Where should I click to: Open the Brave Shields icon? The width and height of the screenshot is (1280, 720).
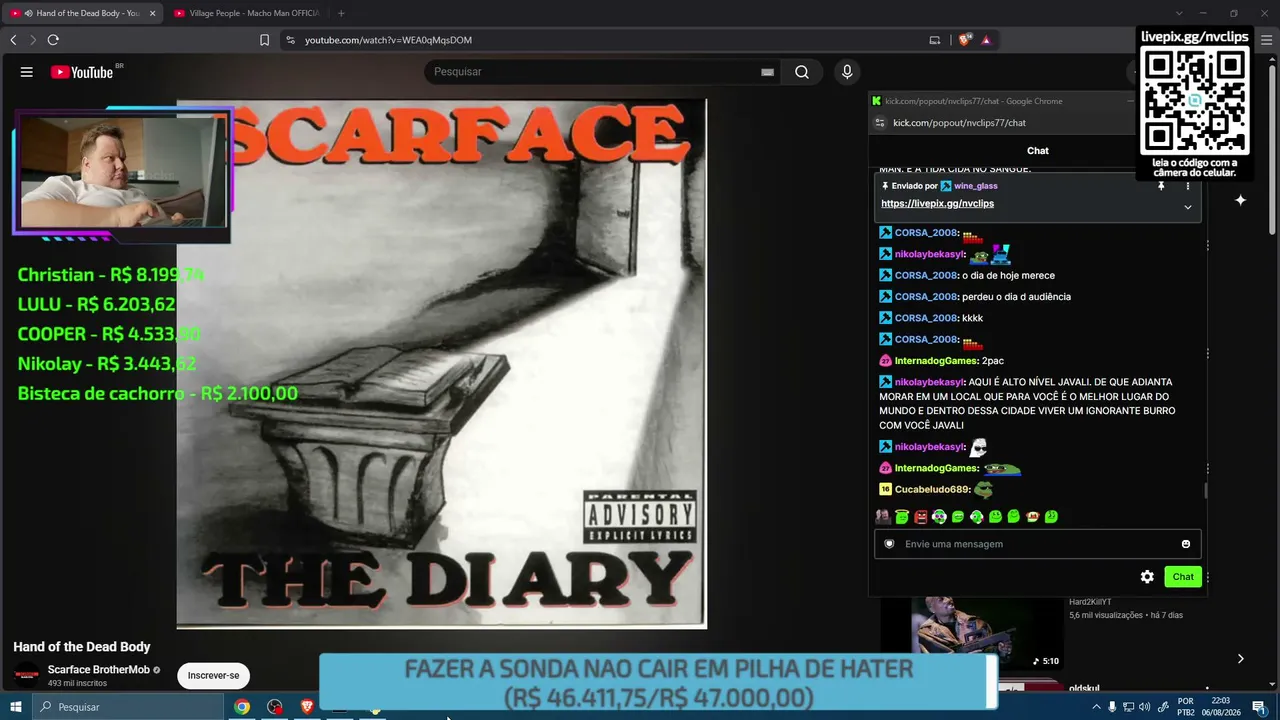(964, 40)
